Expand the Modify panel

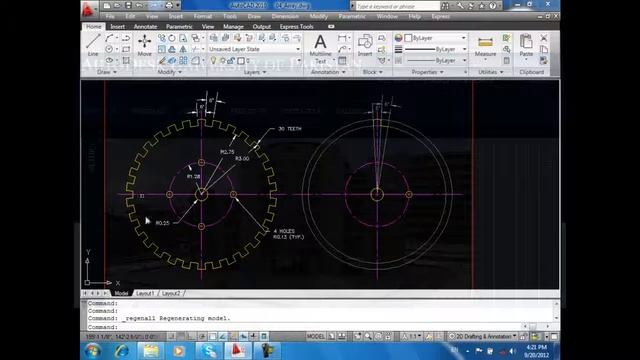169,72
